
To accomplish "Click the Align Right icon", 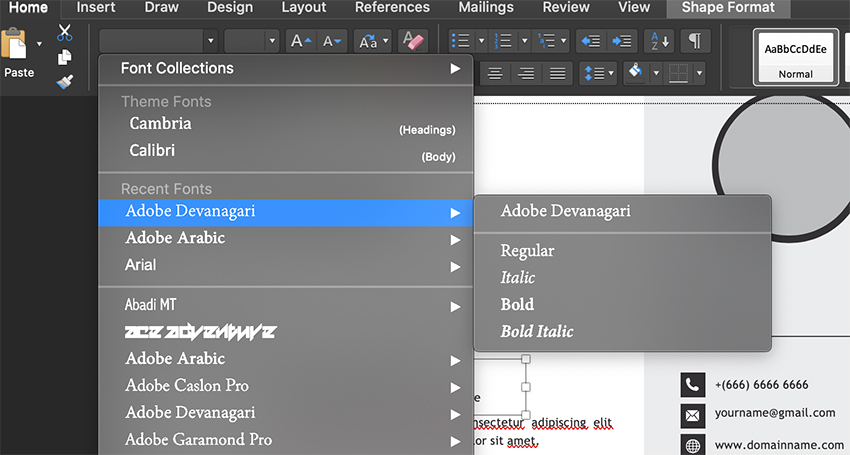I will [526, 73].
